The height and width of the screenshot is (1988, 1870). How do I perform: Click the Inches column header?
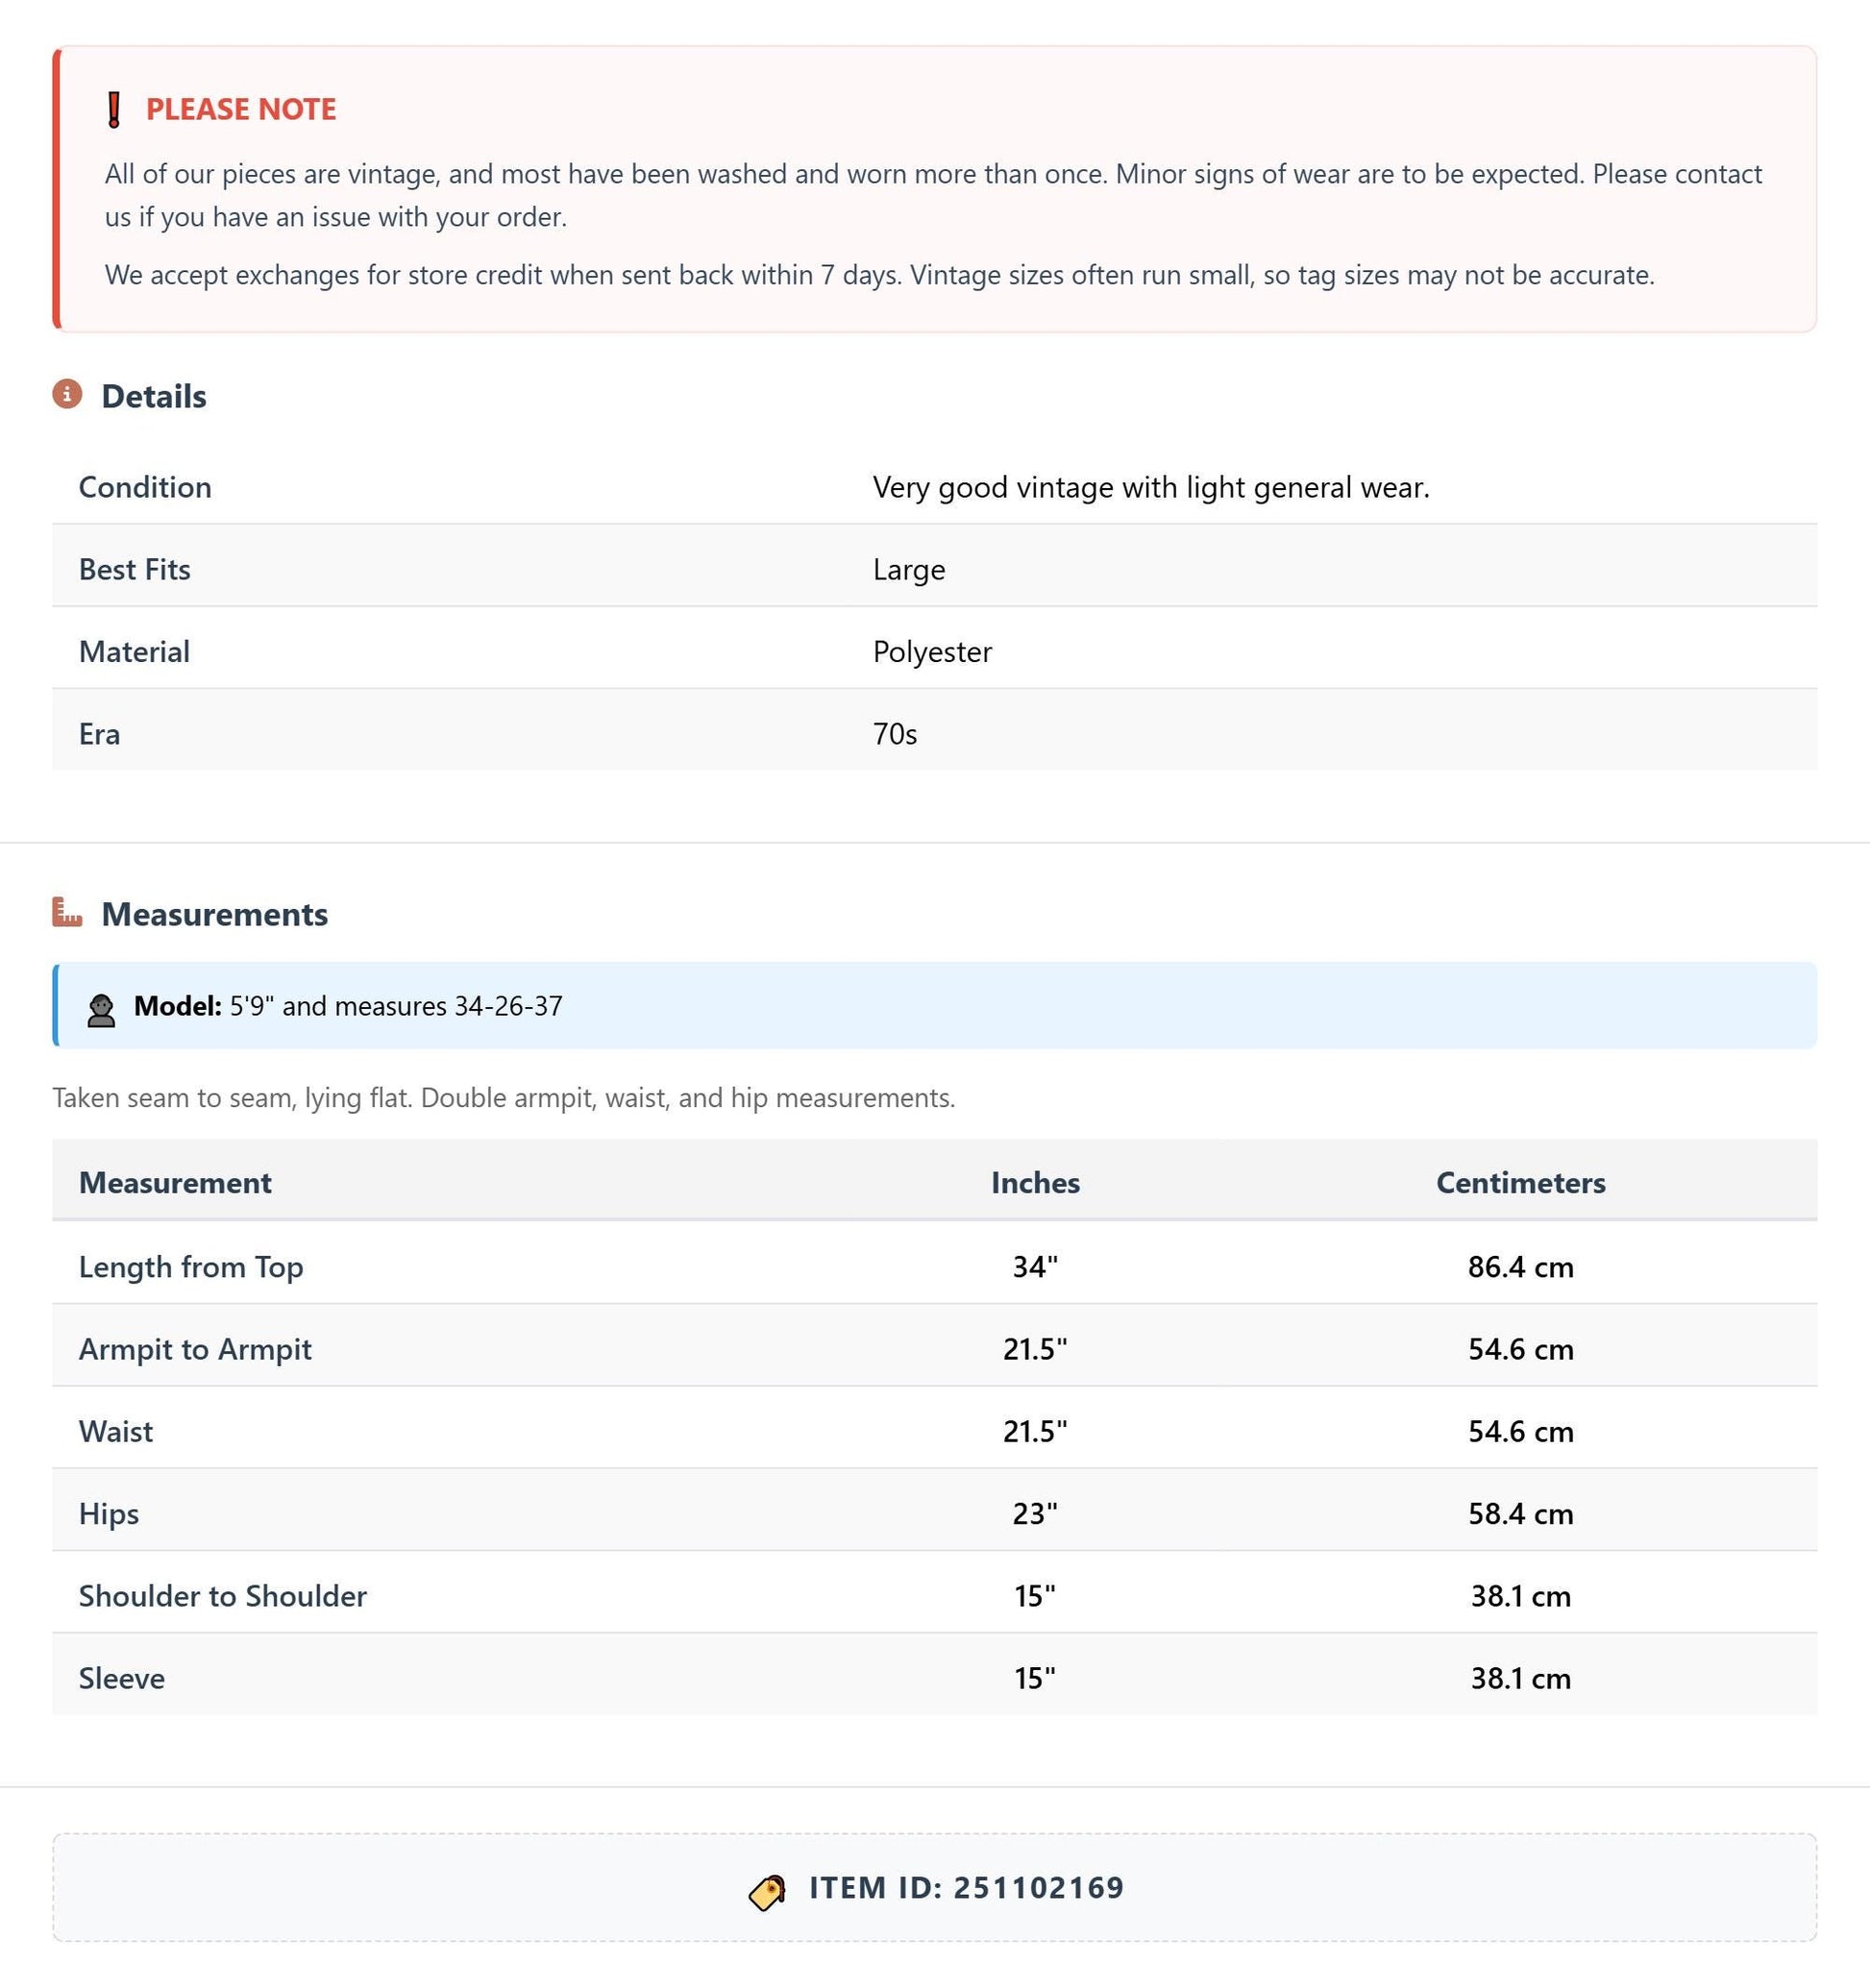1035,1182
